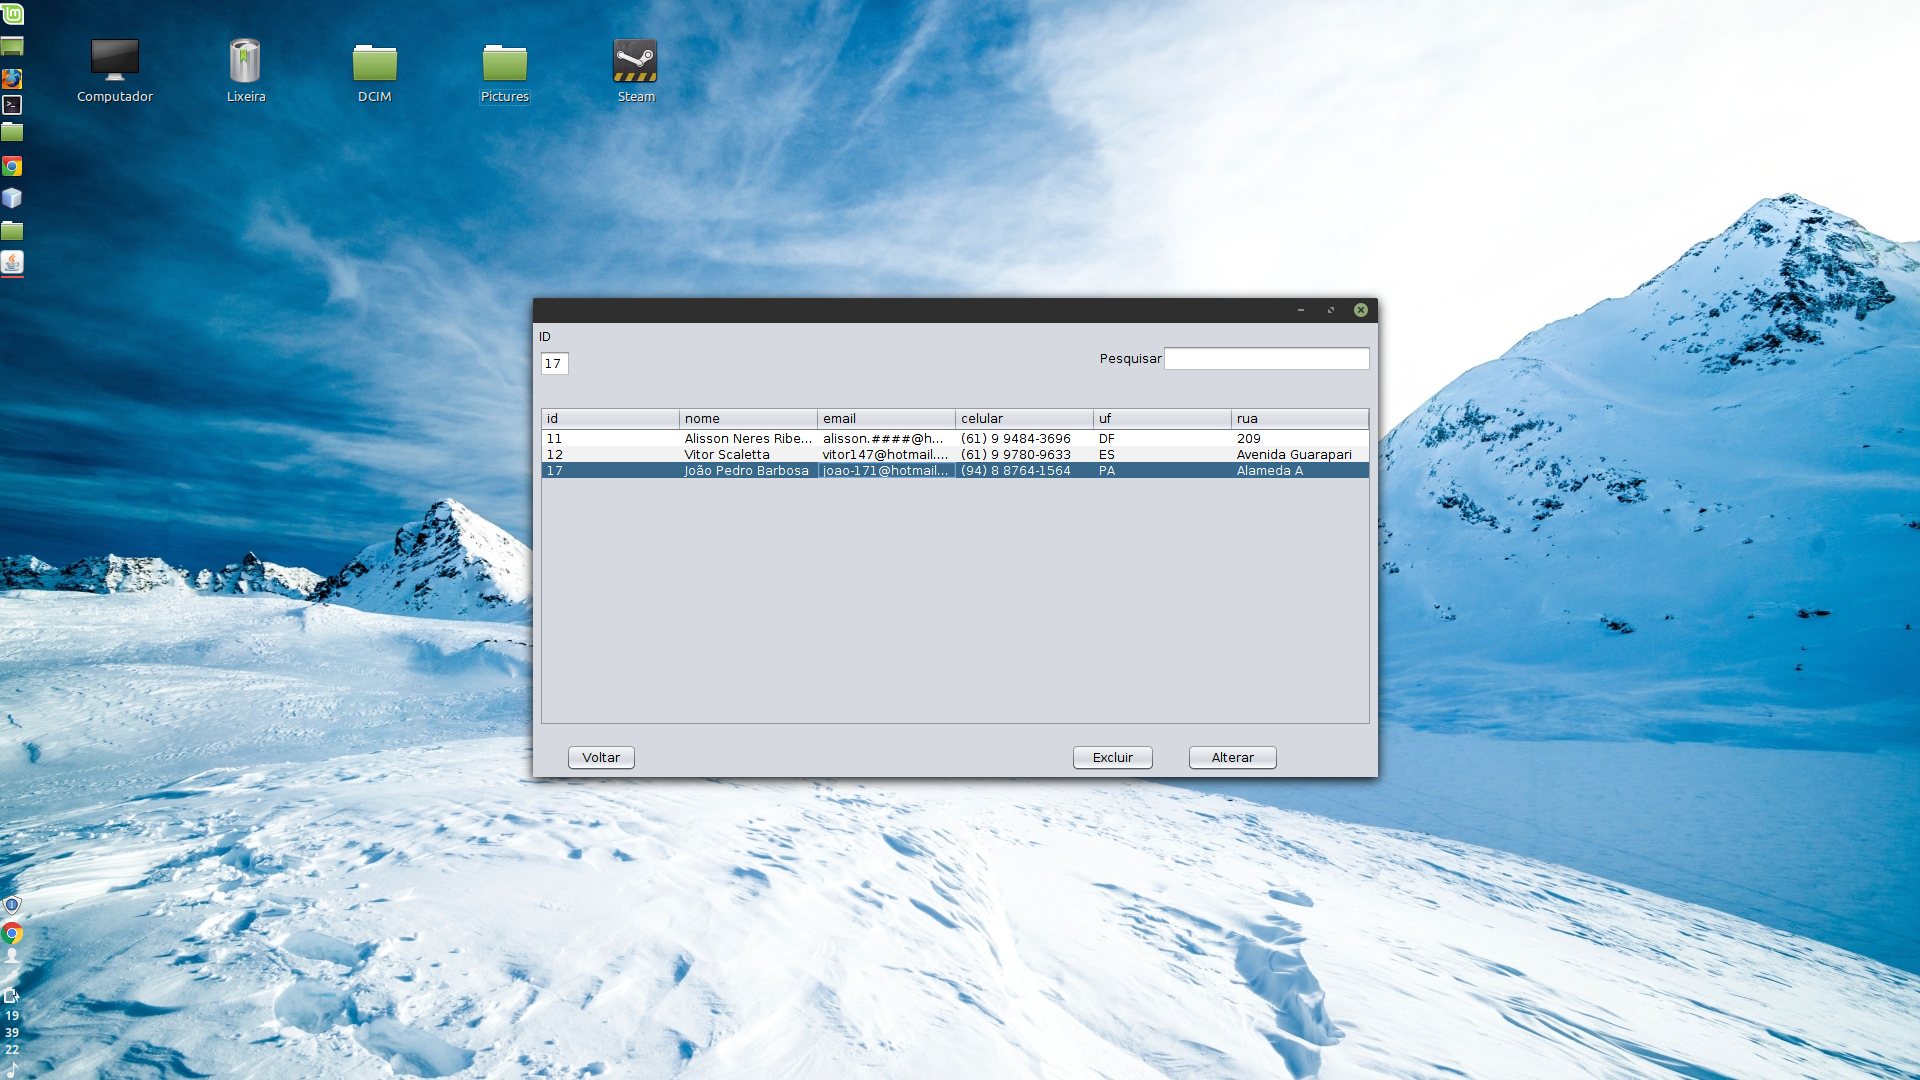Viewport: 1920px width, 1080px height.
Task: Click the music note sound icon
Action: [12, 1069]
